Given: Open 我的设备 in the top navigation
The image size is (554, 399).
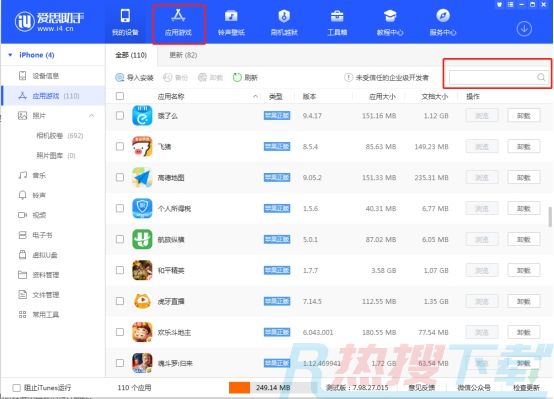Looking at the screenshot, I should [125, 23].
